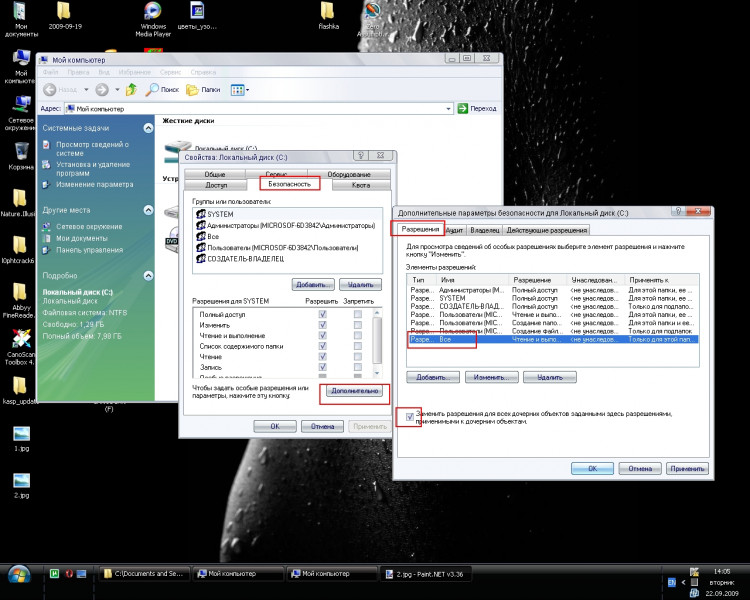Switch to the Безопасность tab

289,184
